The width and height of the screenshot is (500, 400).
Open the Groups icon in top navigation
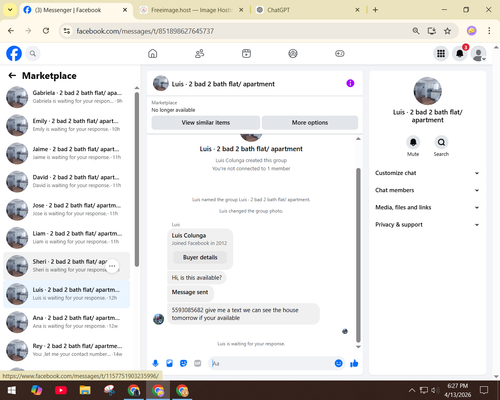click(x=293, y=53)
